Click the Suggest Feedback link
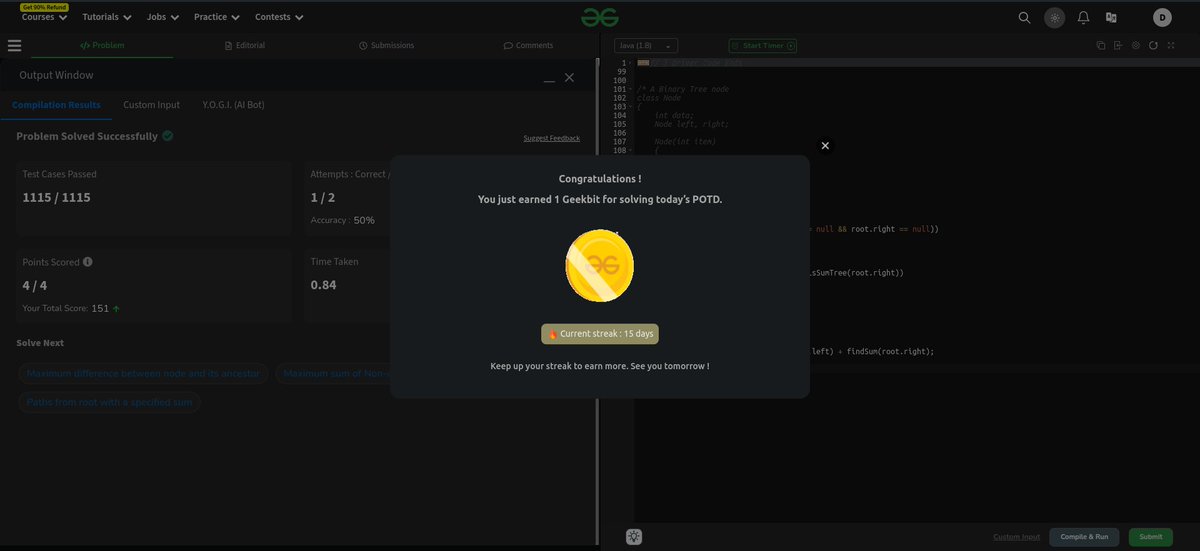The height and width of the screenshot is (551, 1200). [x=551, y=138]
